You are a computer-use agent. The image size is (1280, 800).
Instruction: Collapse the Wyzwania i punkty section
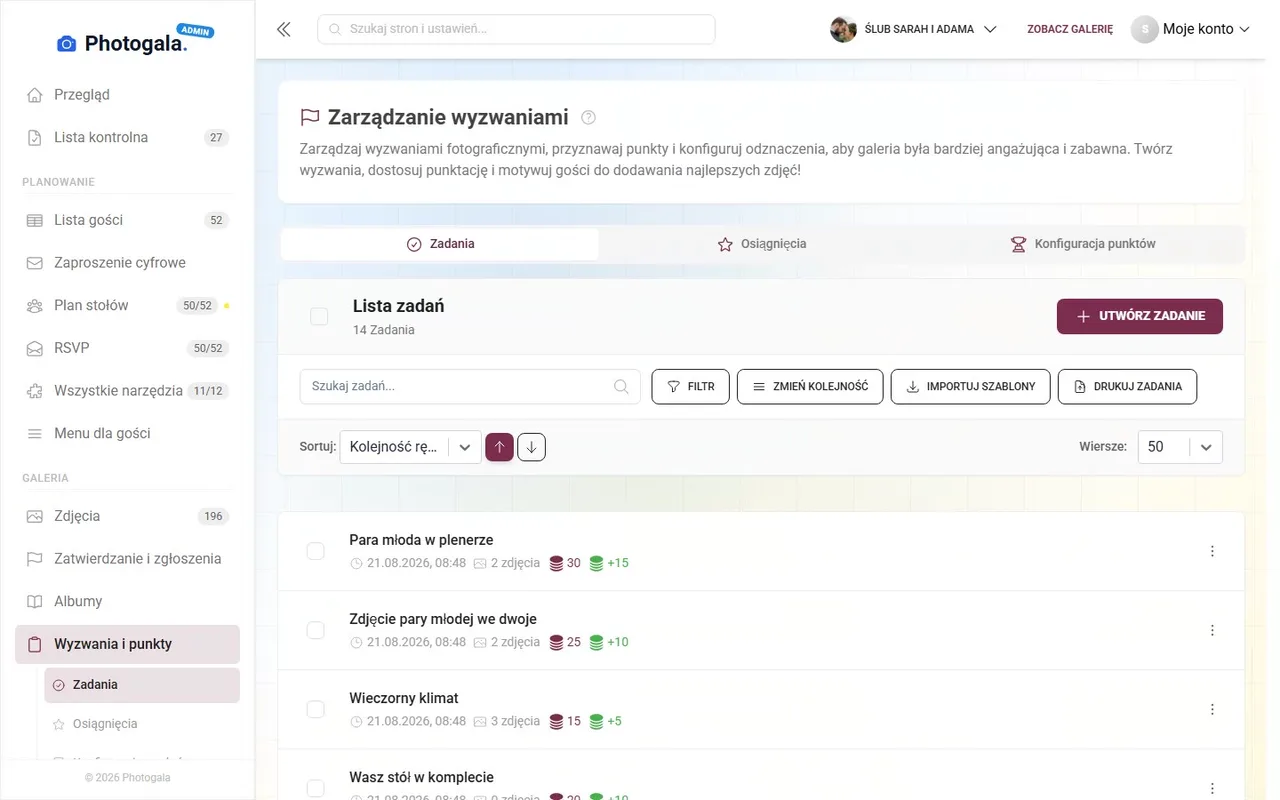127,644
